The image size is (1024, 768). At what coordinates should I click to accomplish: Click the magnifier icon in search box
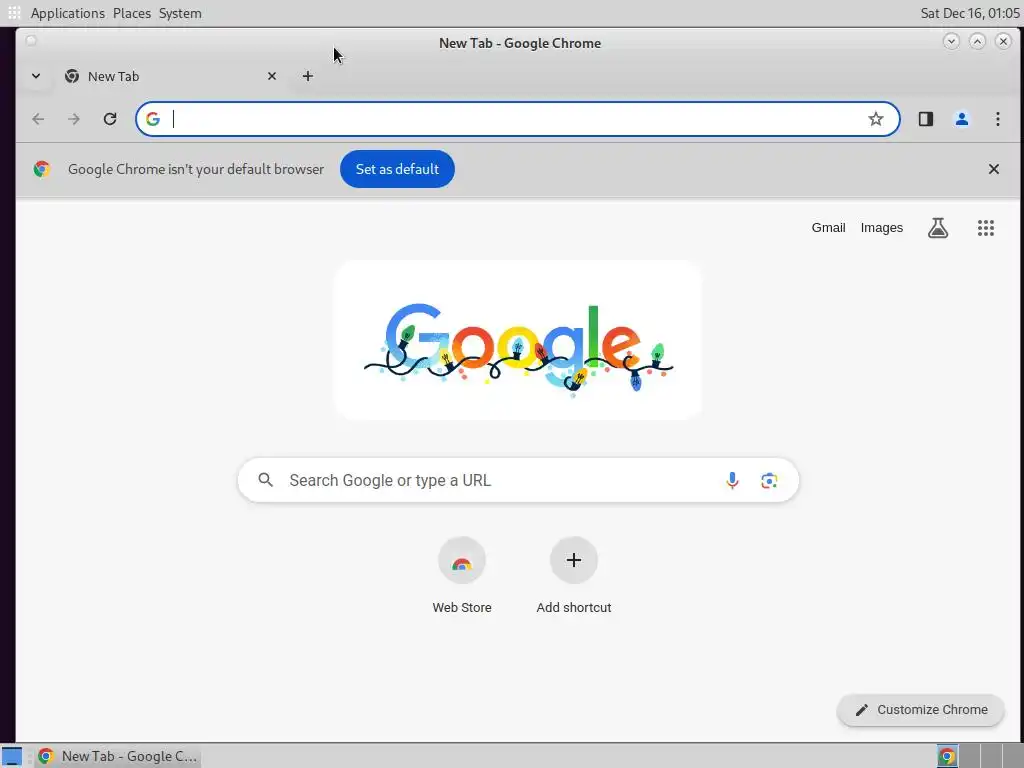point(265,480)
